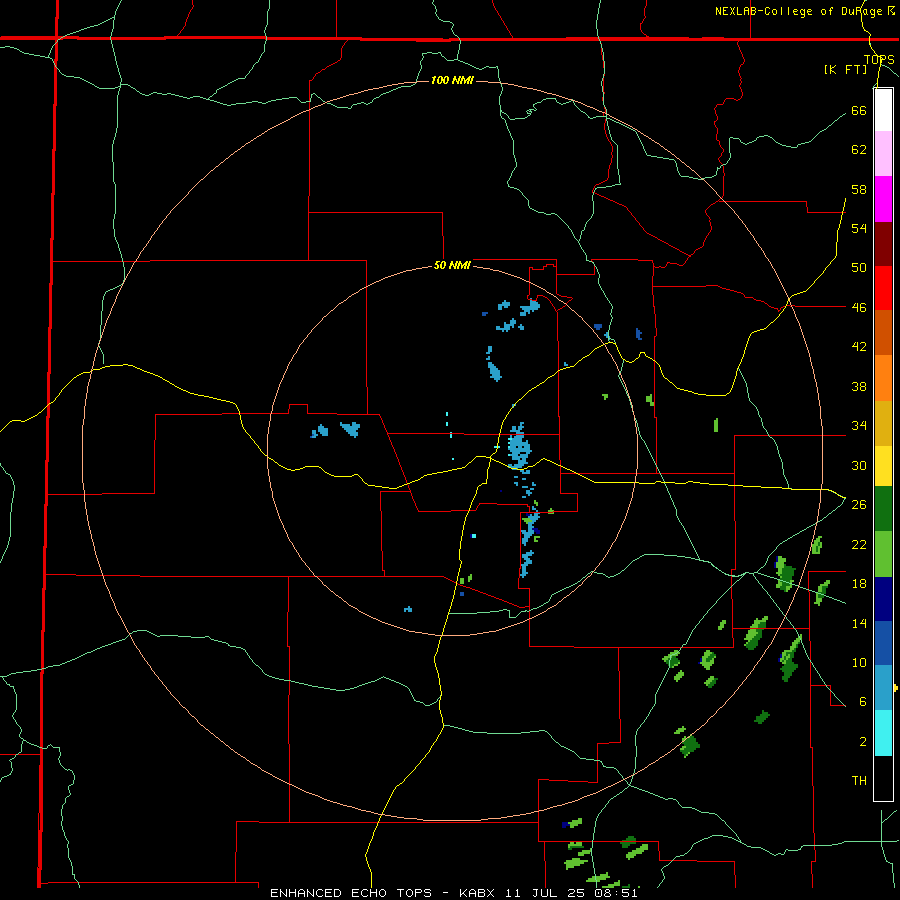This screenshot has height=900, width=900.
Task: Select the dark green legend swatch
Action: click(883, 509)
